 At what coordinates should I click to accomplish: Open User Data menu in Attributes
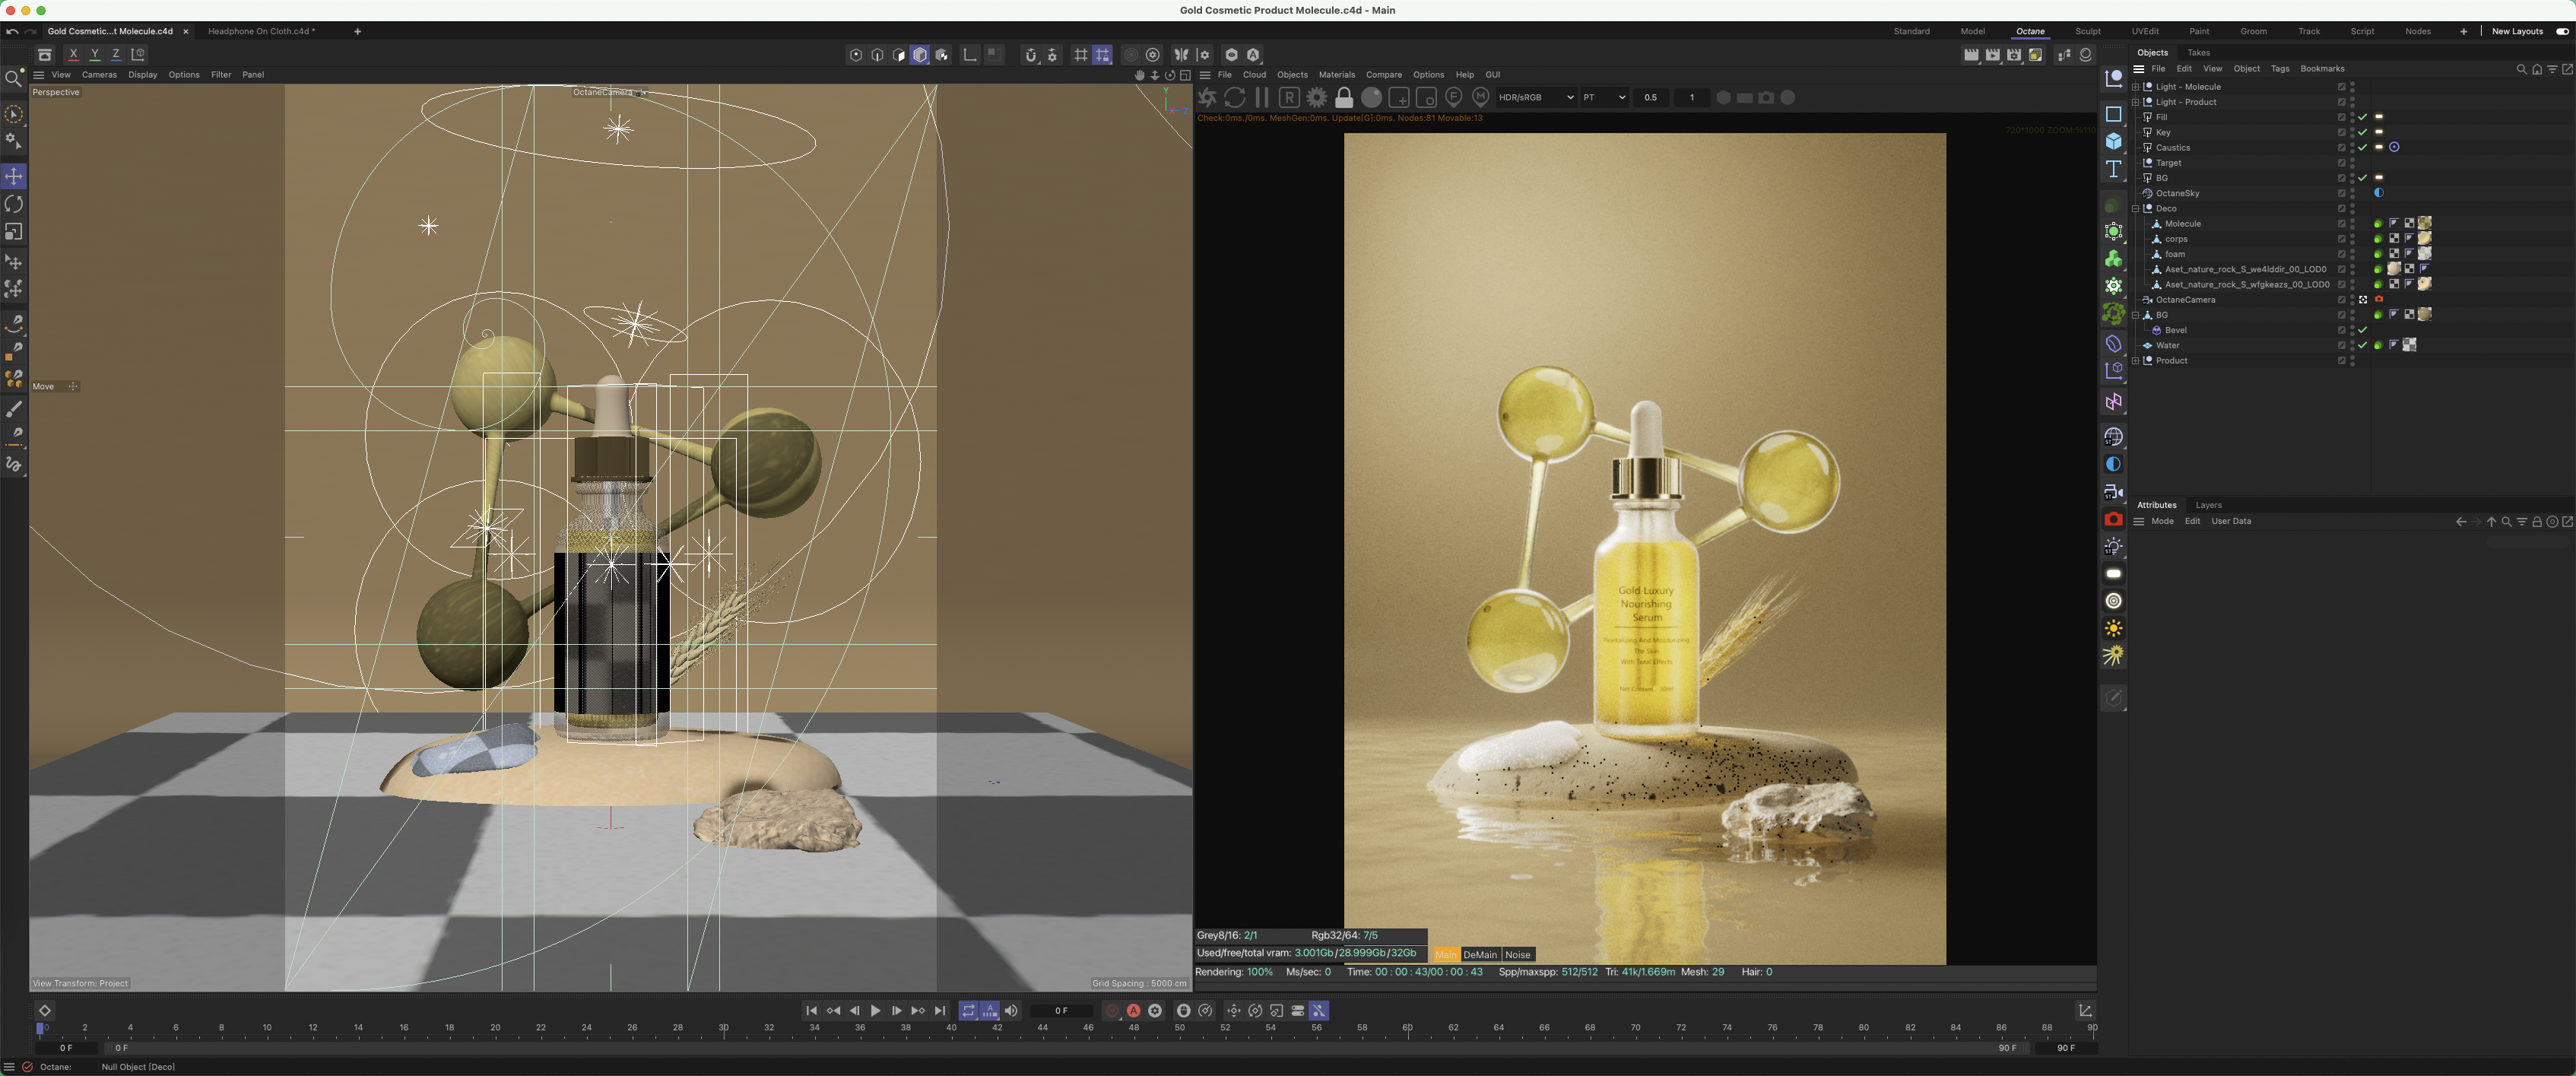[2231, 521]
